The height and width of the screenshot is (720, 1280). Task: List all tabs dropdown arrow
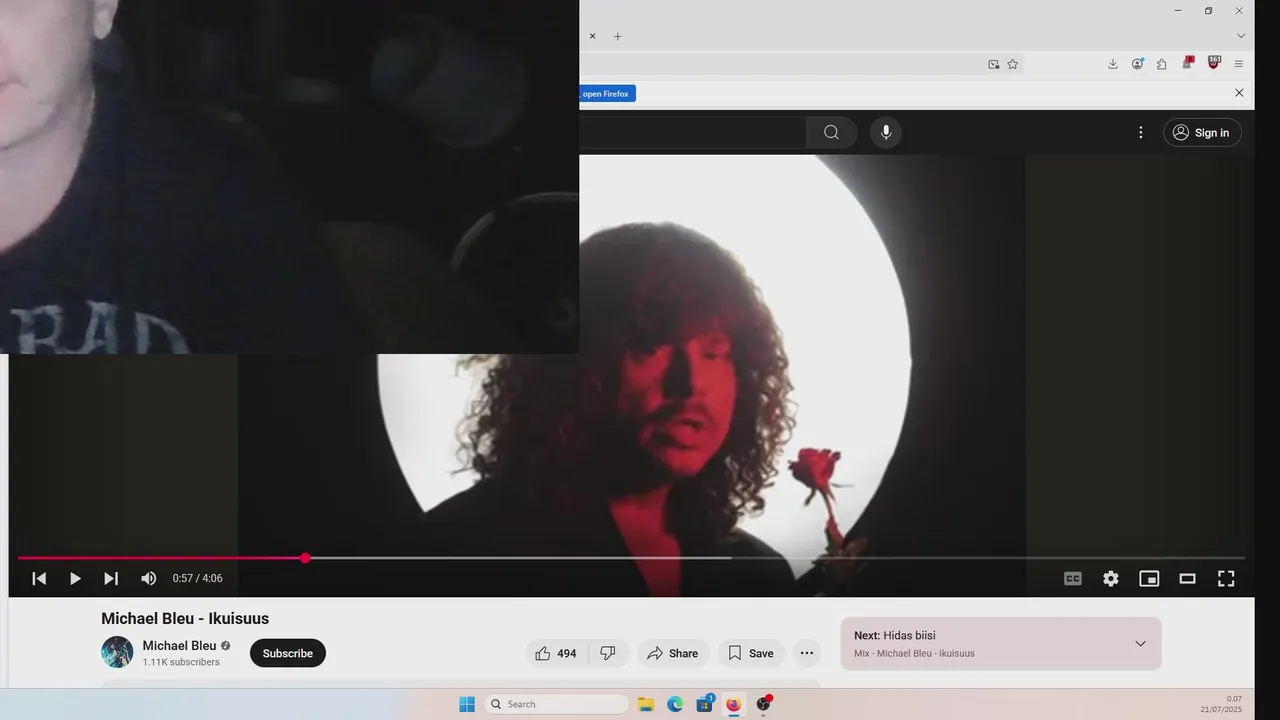1241,36
